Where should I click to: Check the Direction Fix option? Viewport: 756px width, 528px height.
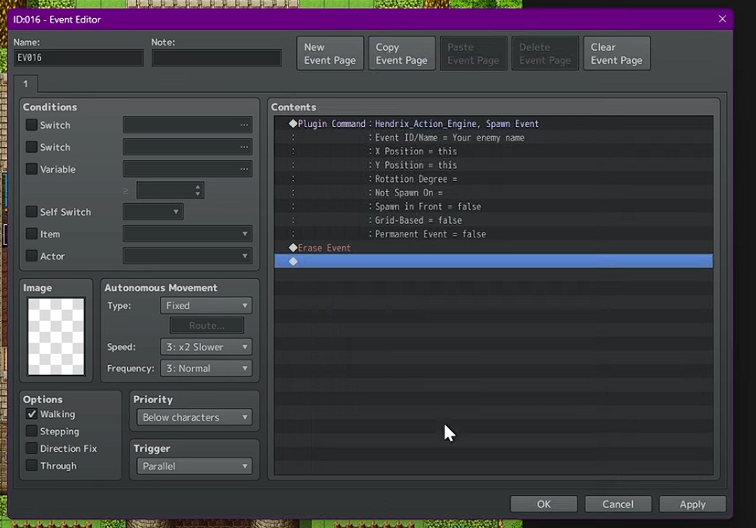pyautogui.click(x=32, y=449)
